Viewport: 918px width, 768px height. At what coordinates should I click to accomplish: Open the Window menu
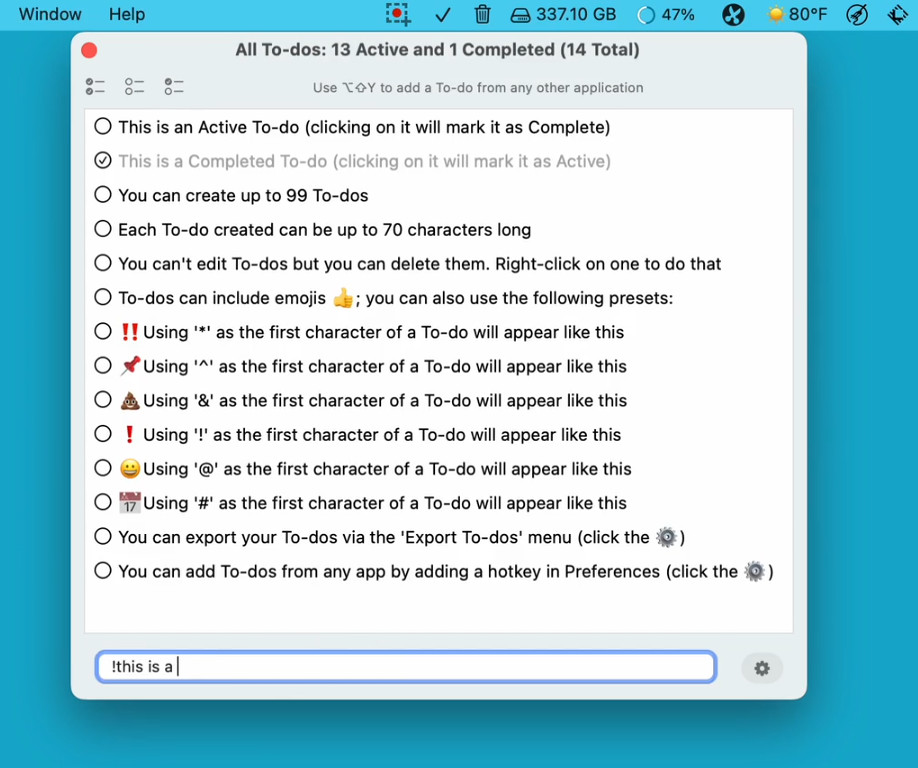(50, 14)
